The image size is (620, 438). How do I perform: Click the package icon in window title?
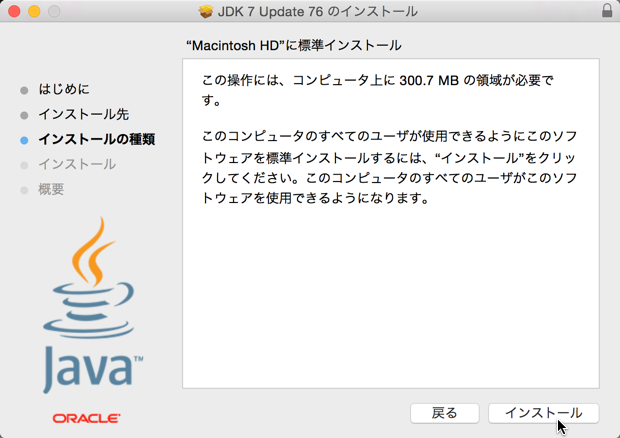coord(206,11)
